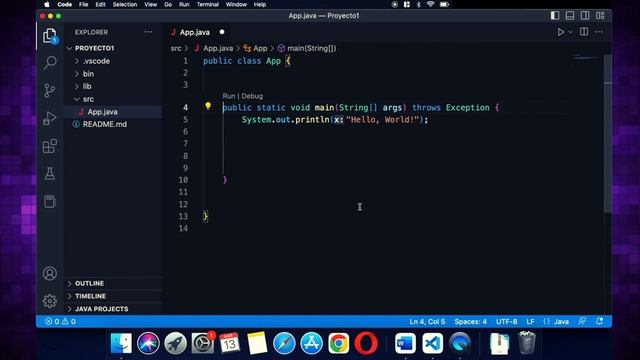Viewport: 640px width, 360px height.
Task: Open editor More Actions ellipsis
Action: point(599,32)
